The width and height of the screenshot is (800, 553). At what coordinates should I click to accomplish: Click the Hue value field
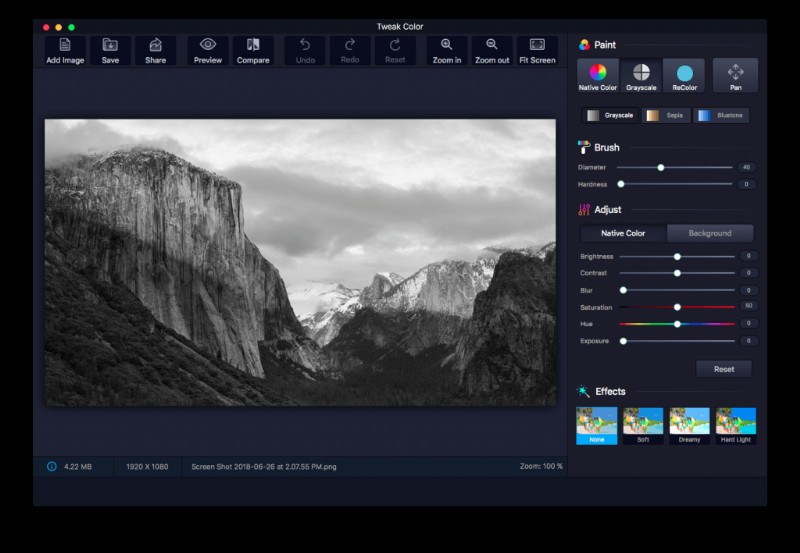[x=748, y=323]
